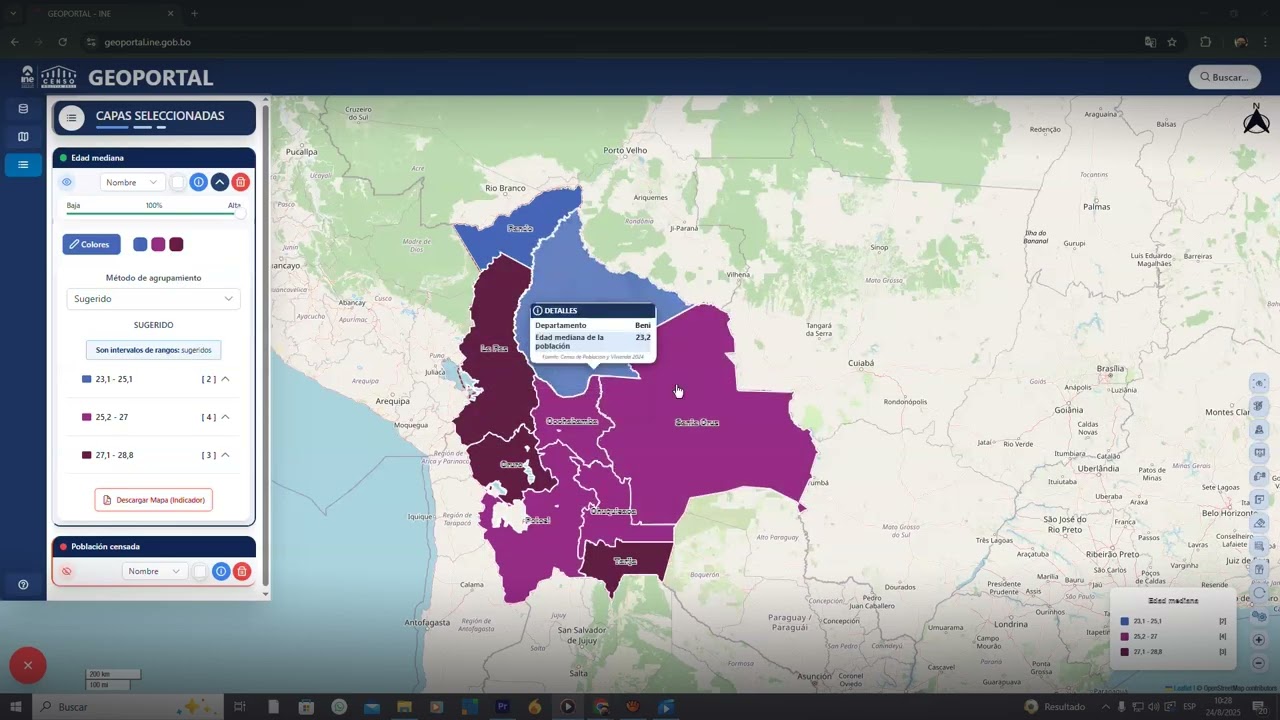Click the DETALLES popup header
1280x720 pixels.
pyautogui.click(x=593, y=311)
